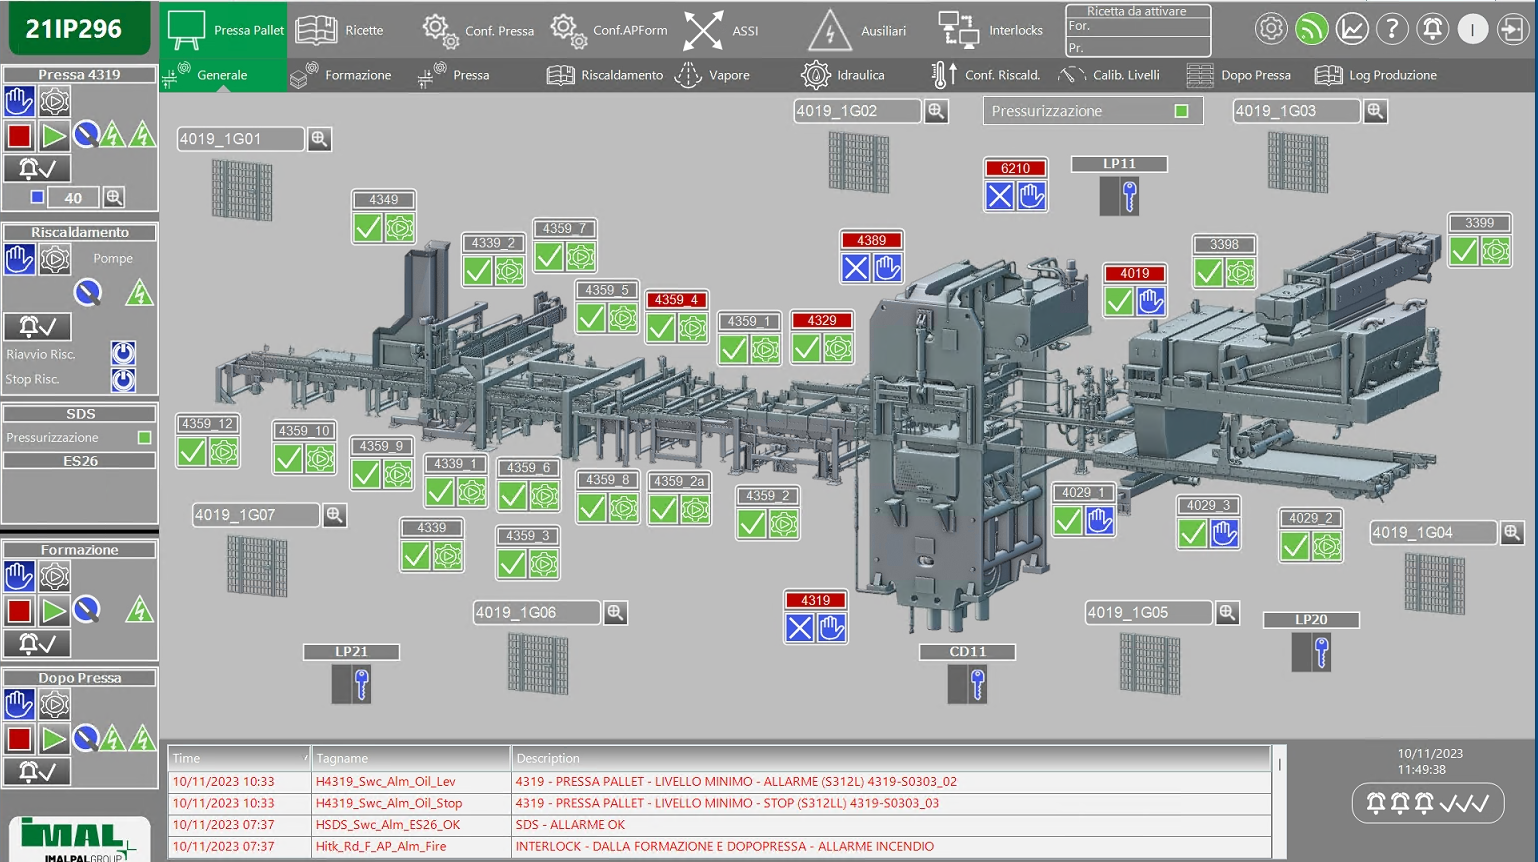Click the value field showing 40

click(74, 198)
